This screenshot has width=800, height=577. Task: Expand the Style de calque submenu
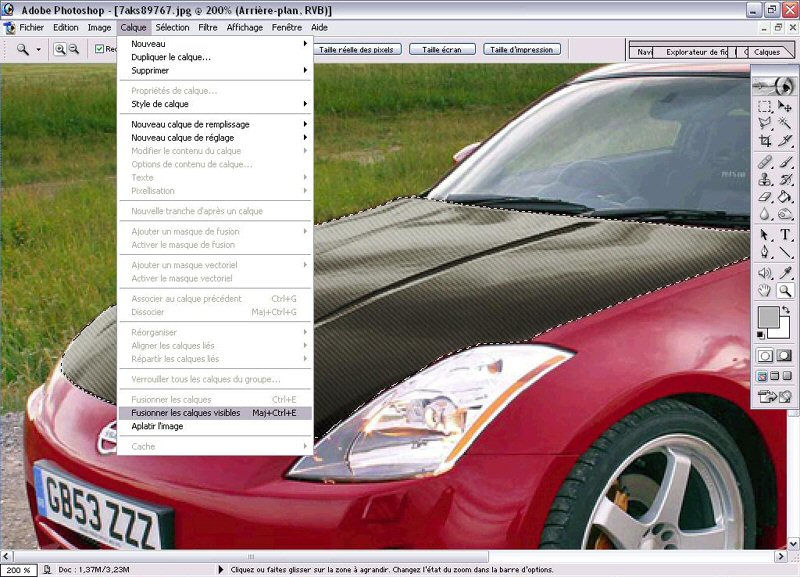pyautogui.click(x=215, y=104)
